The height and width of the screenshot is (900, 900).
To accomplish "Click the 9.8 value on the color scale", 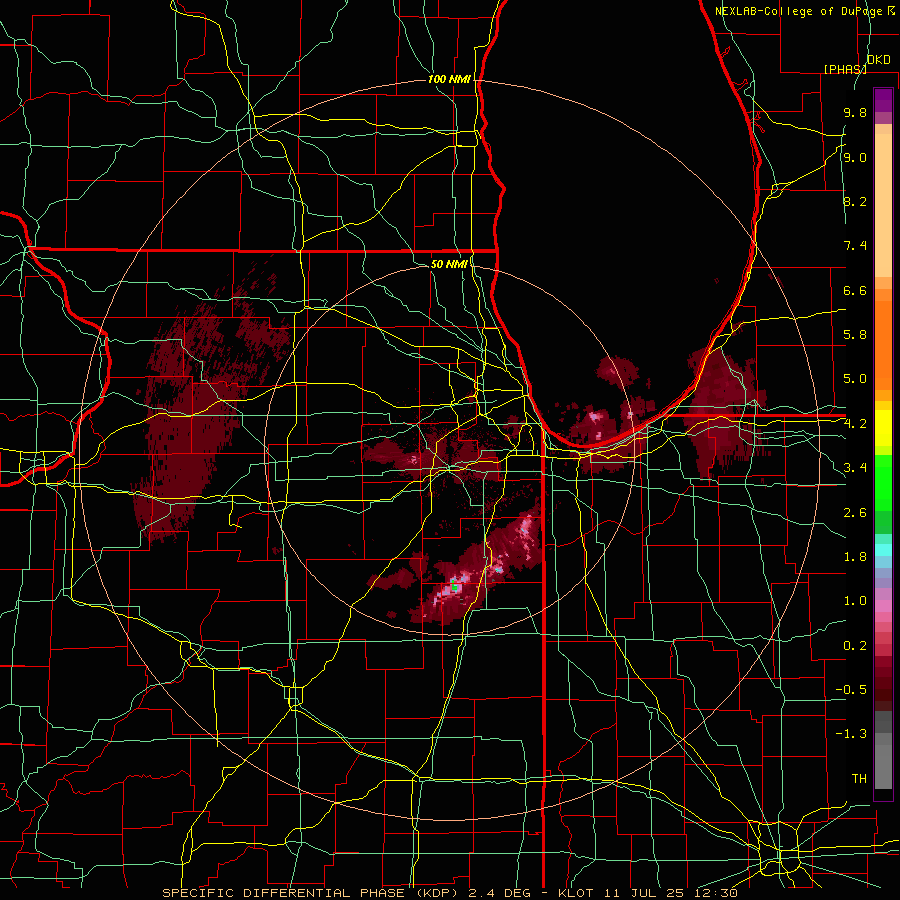I will 855,113.
